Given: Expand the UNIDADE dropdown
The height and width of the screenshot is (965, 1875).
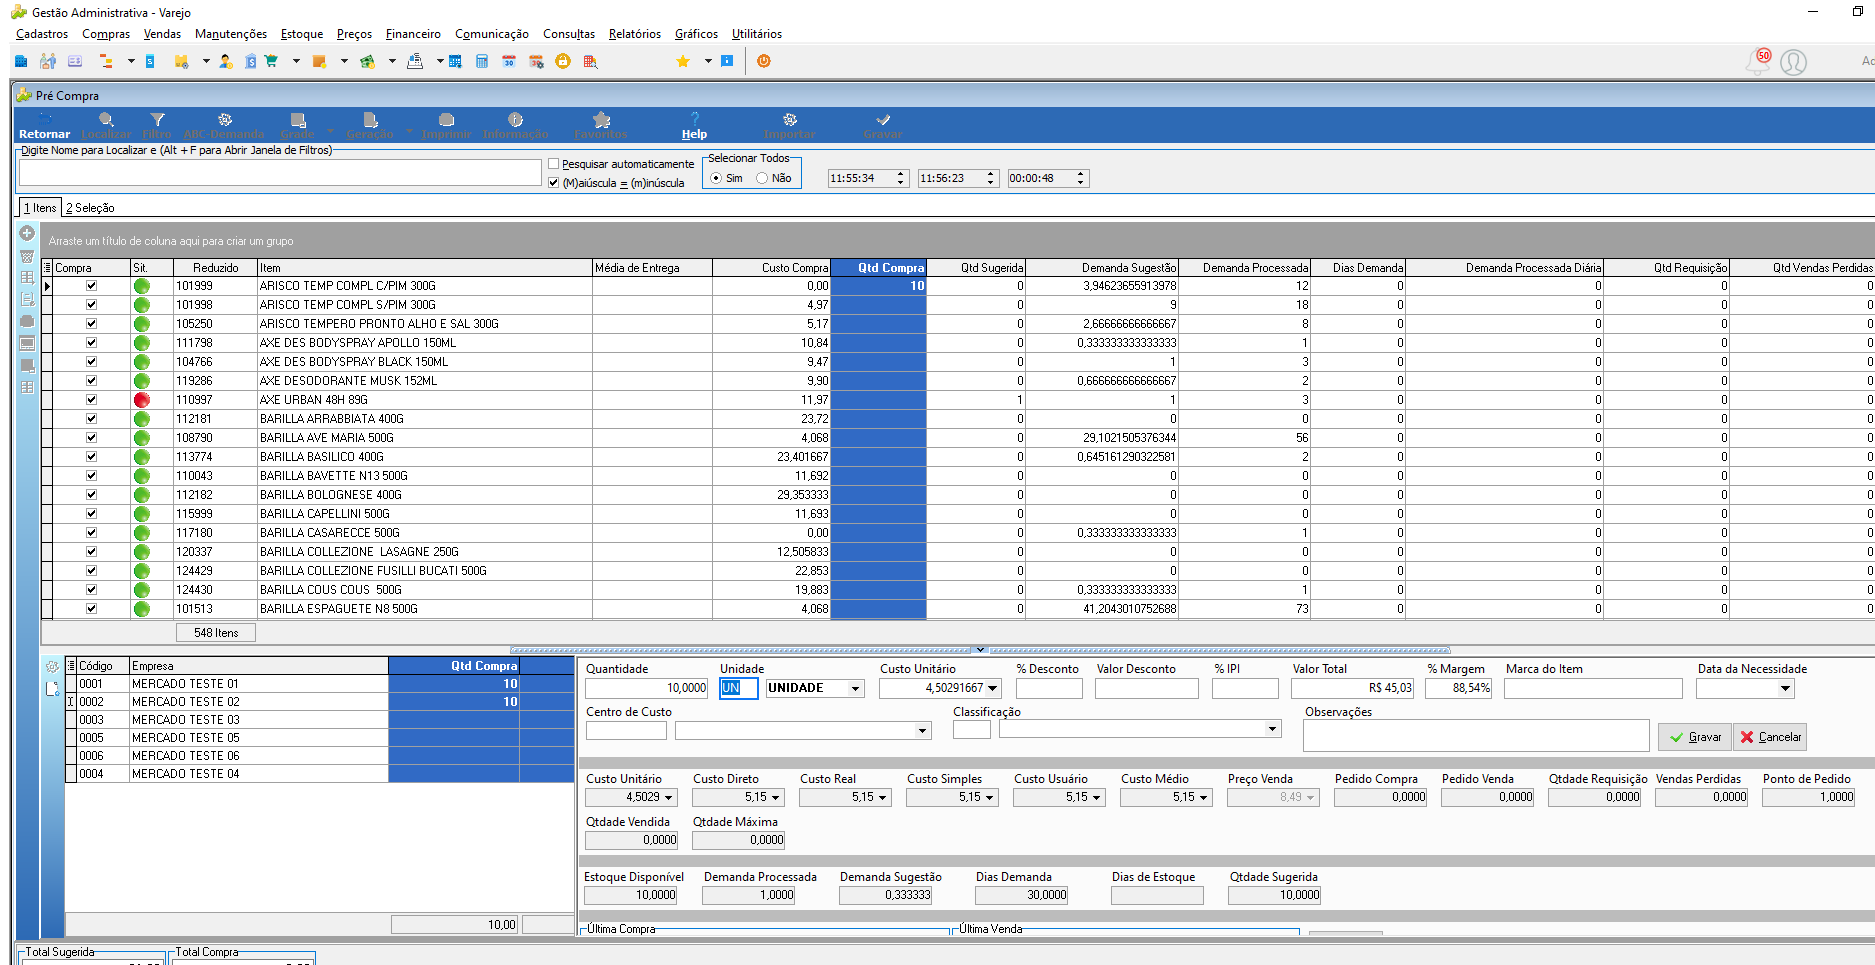Looking at the screenshot, I should tap(855, 689).
